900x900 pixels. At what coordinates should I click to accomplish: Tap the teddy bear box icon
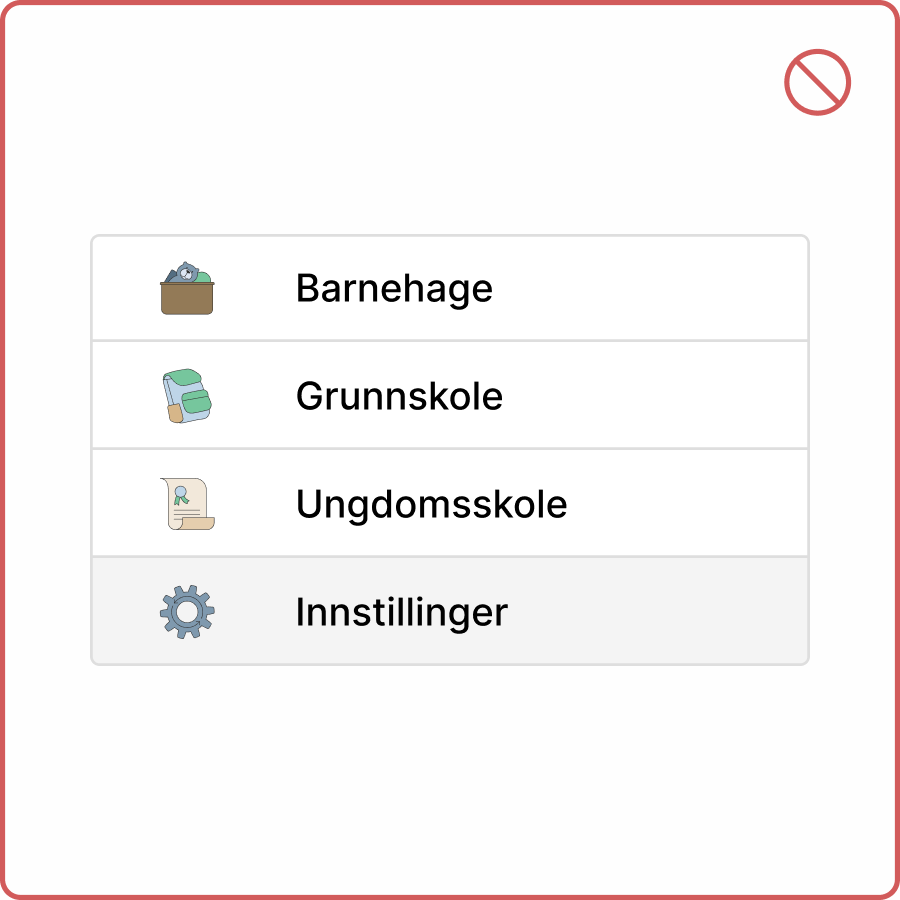pyautogui.click(x=187, y=289)
